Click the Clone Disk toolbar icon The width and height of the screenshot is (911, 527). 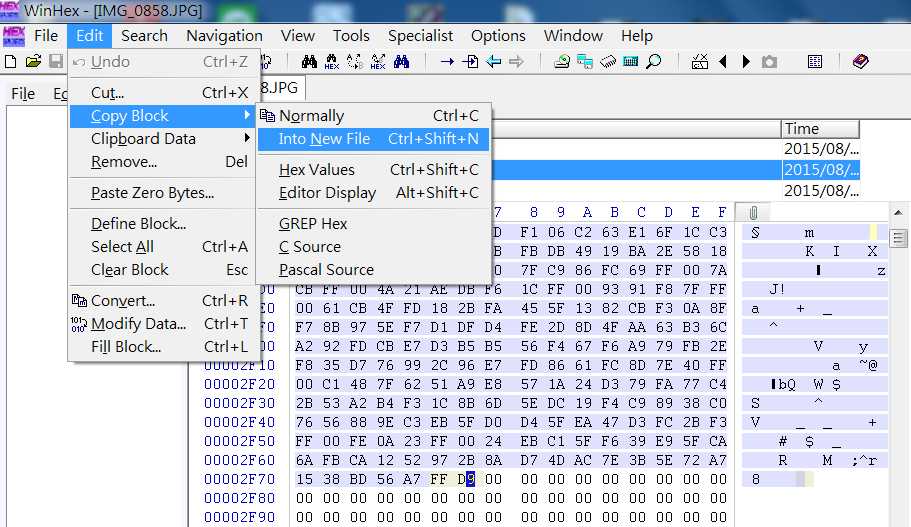[x=584, y=61]
